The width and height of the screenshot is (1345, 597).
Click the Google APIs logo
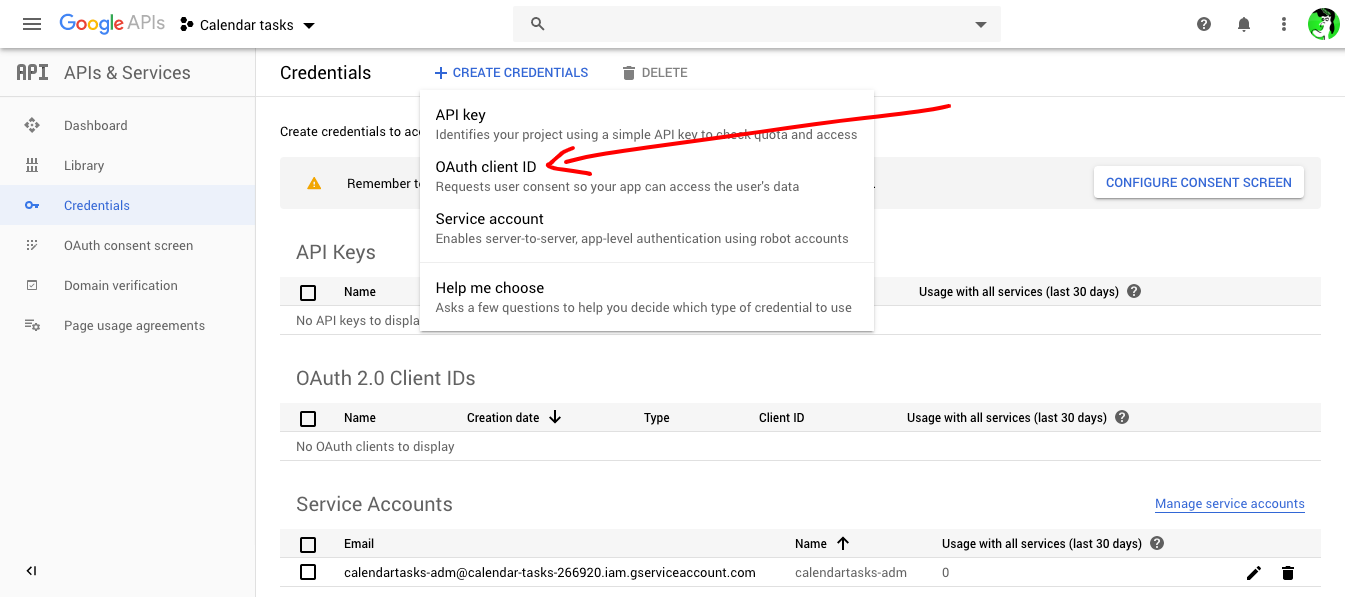tap(112, 24)
